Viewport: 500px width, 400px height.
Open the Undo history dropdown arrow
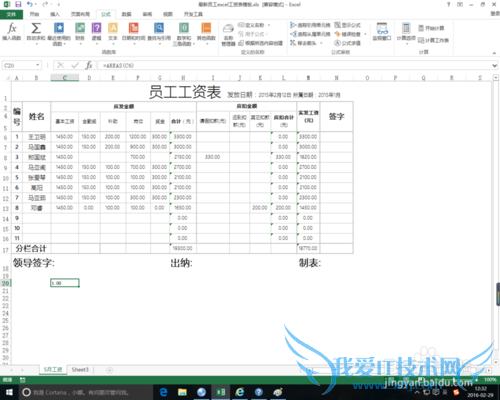(35, 4)
